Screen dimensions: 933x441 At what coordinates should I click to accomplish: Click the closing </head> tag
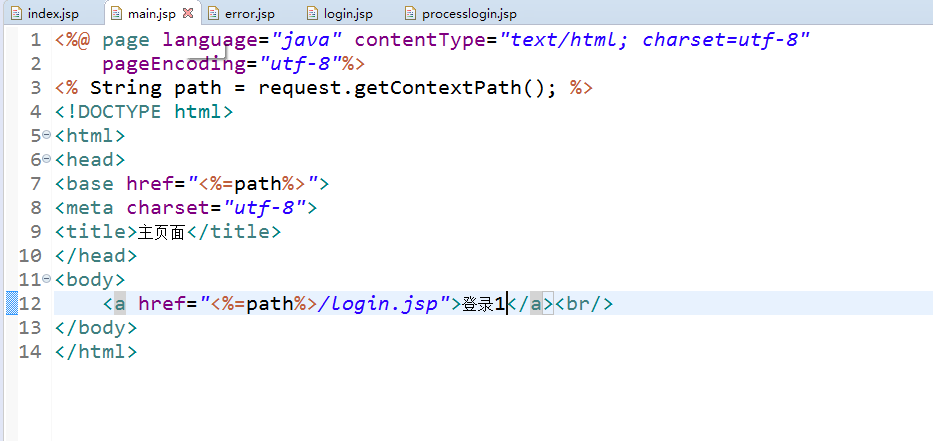[x=96, y=256]
